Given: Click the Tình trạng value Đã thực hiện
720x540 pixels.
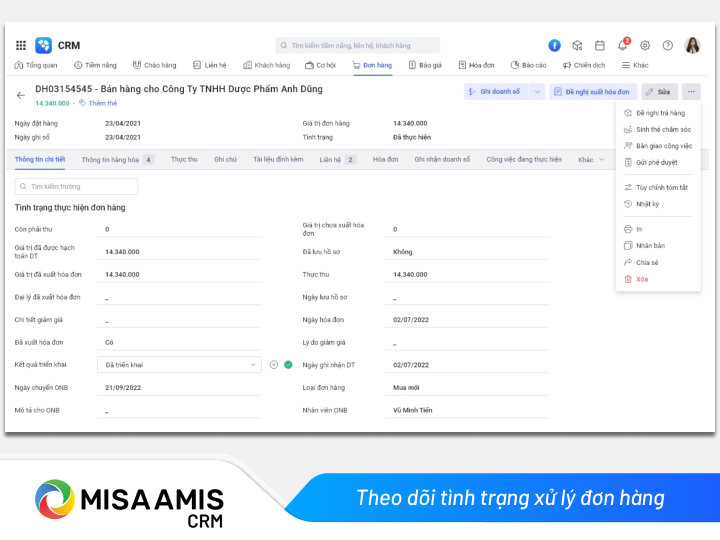Looking at the screenshot, I should [x=412, y=137].
